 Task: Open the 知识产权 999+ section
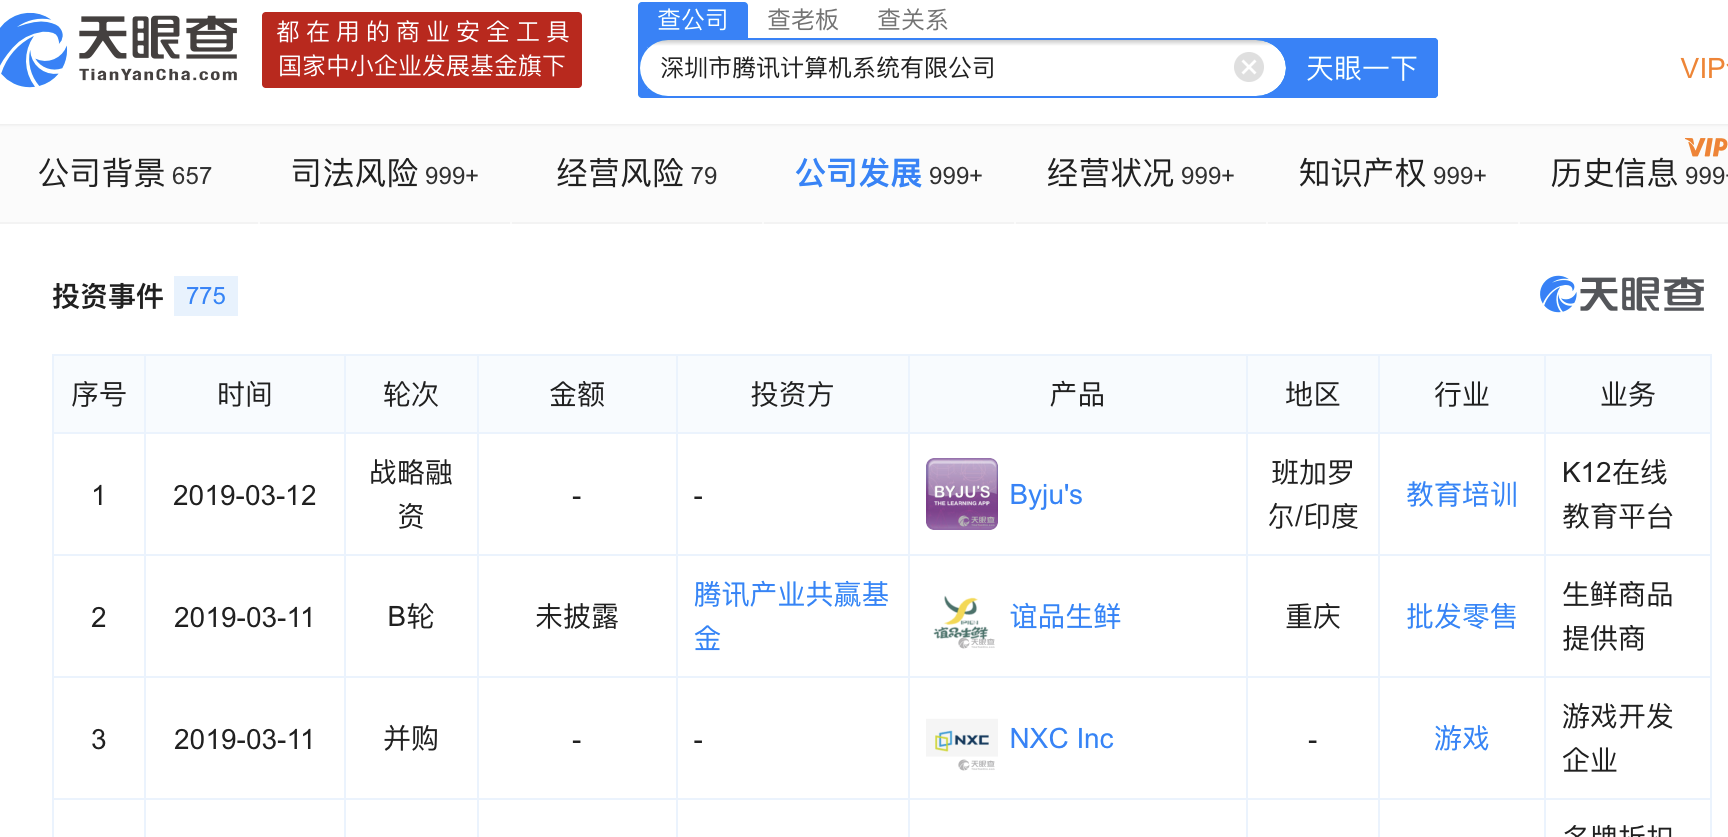pyautogui.click(x=1393, y=174)
